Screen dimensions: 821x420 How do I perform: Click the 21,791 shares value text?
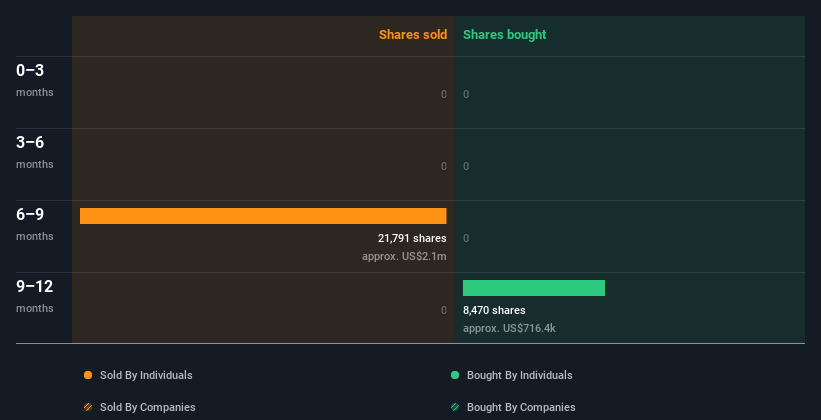pos(412,238)
